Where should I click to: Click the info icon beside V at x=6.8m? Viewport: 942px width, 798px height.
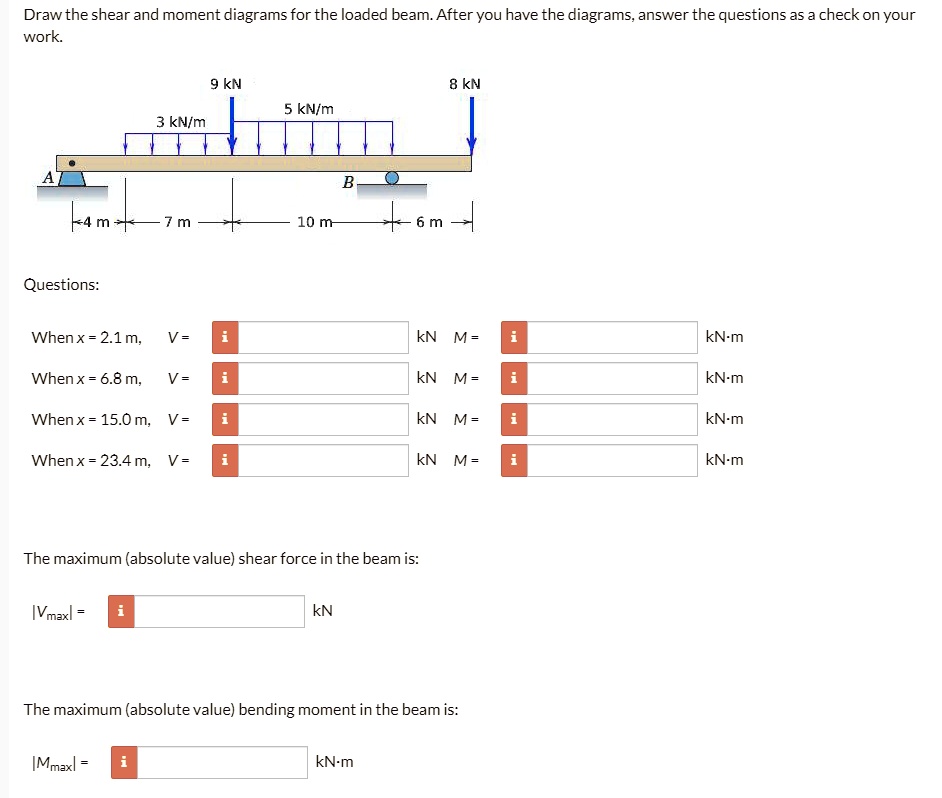click(x=224, y=378)
